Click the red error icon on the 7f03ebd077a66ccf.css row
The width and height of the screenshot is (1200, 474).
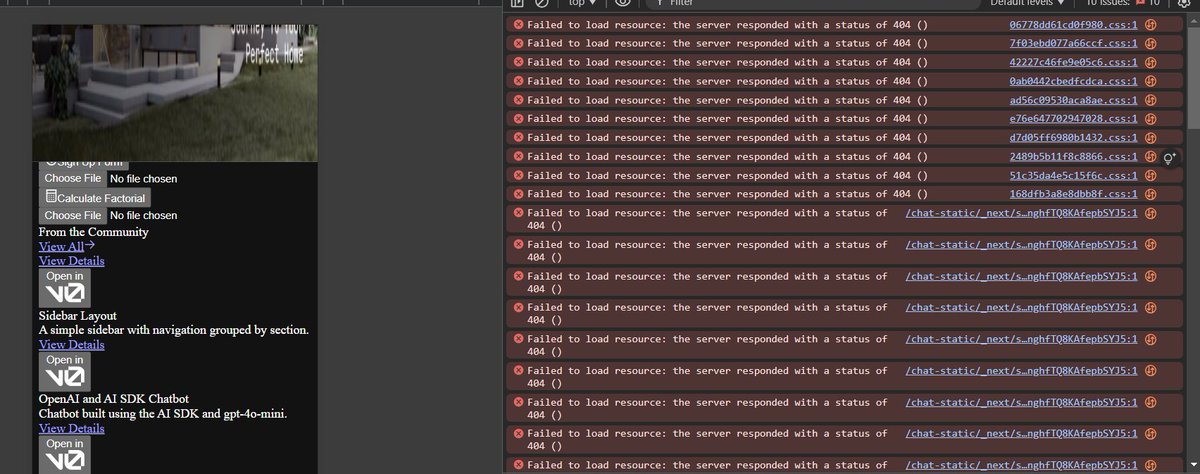(518, 43)
